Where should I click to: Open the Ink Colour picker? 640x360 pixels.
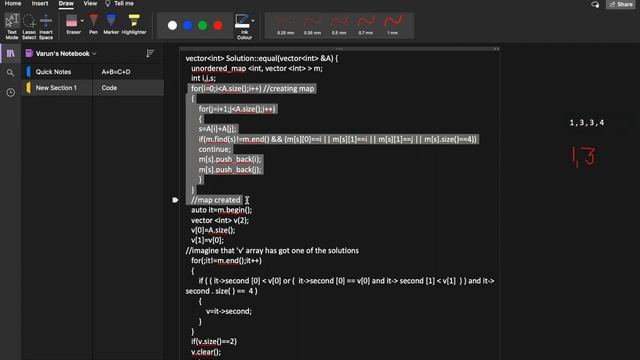coord(244,26)
